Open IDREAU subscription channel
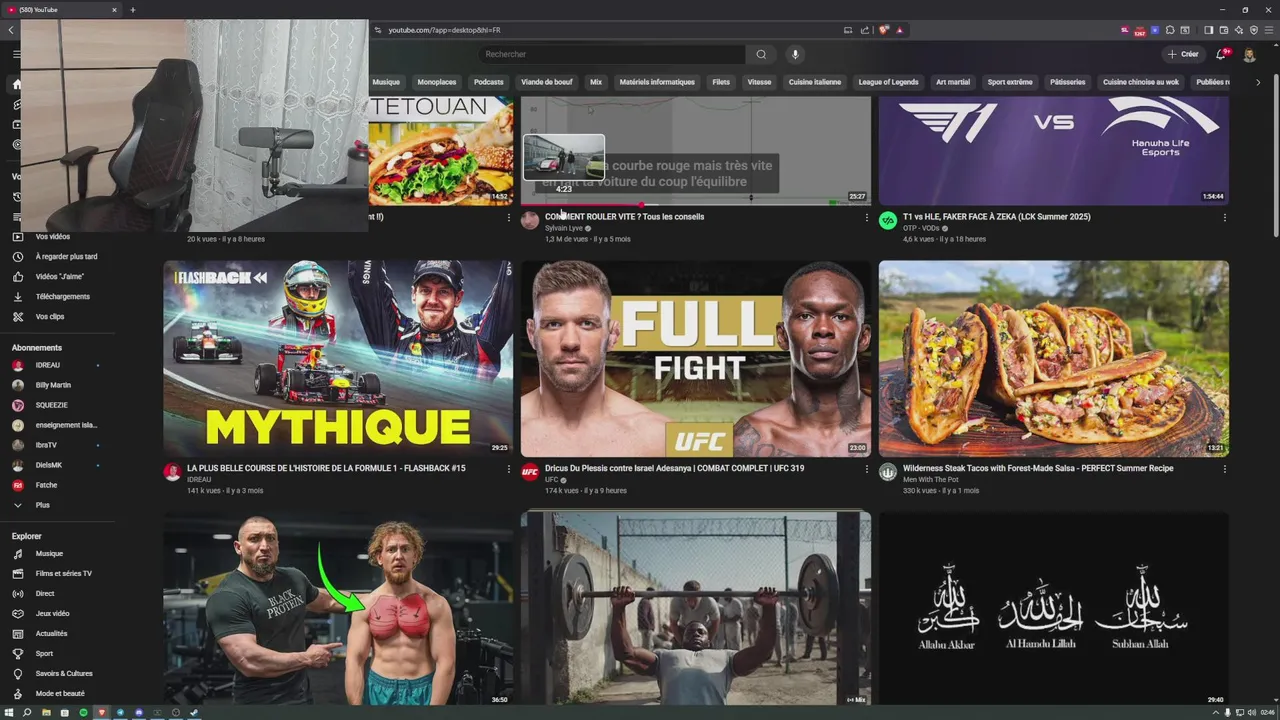The height and width of the screenshot is (720, 1280). coord(55,365)
